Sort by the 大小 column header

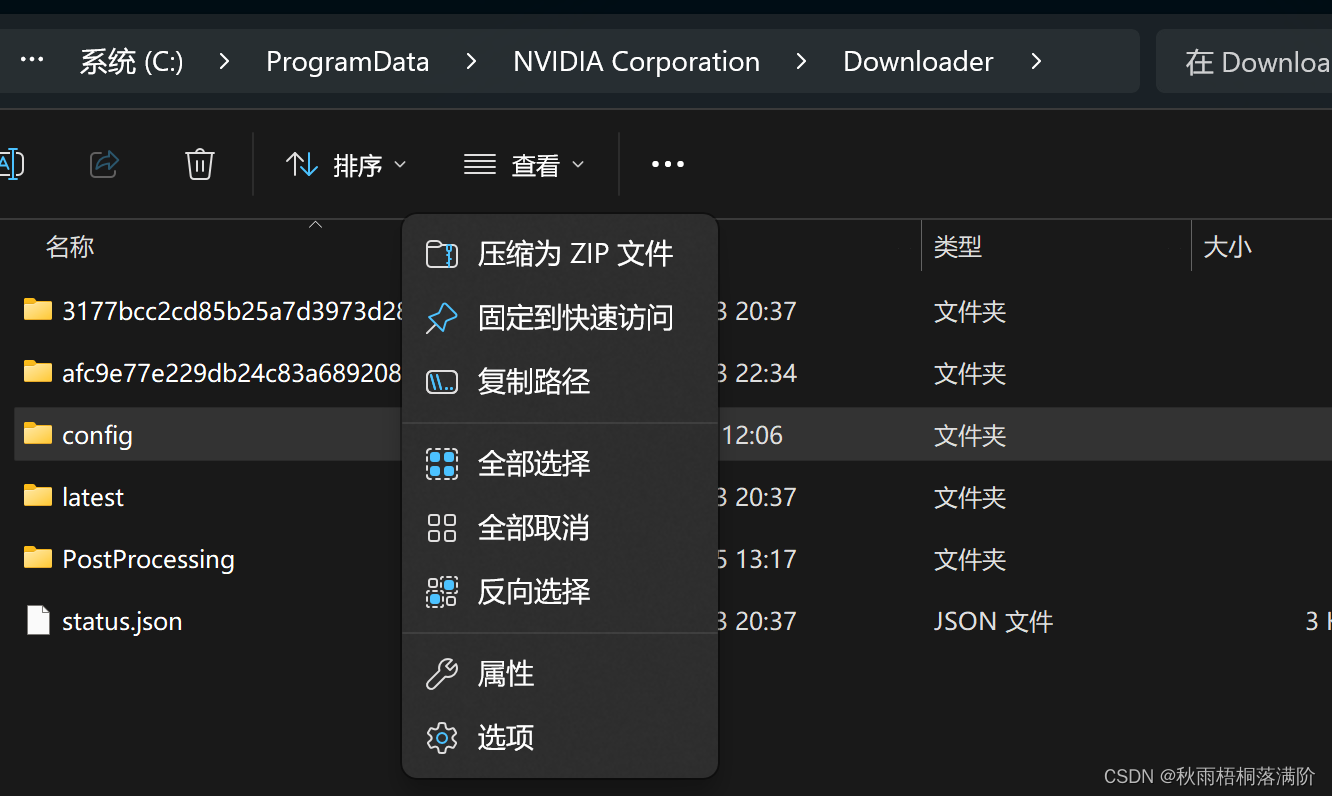click(1227, 247)
